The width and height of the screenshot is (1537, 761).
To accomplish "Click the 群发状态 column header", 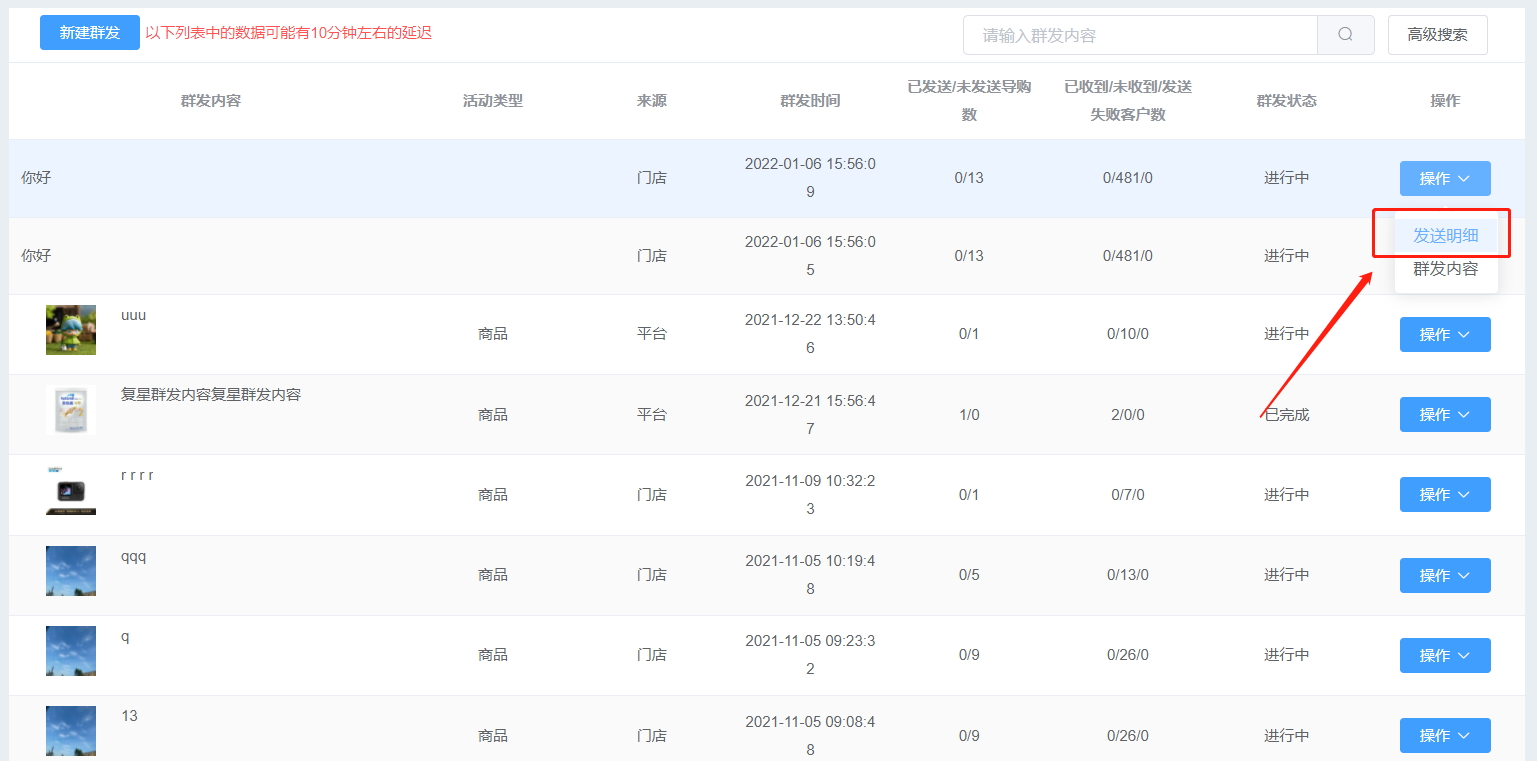I will click(1287, 101).
